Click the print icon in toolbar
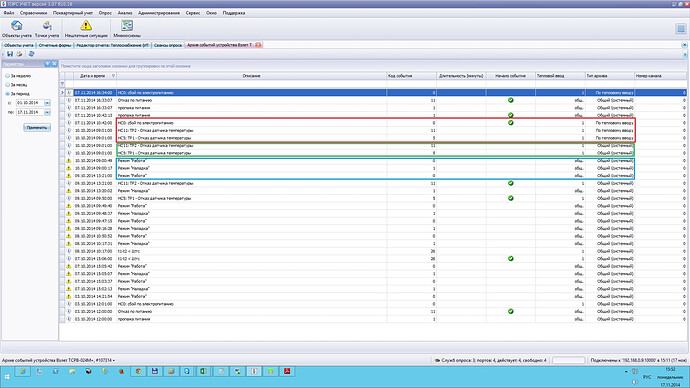690x388 pixels. pos(19,54)
